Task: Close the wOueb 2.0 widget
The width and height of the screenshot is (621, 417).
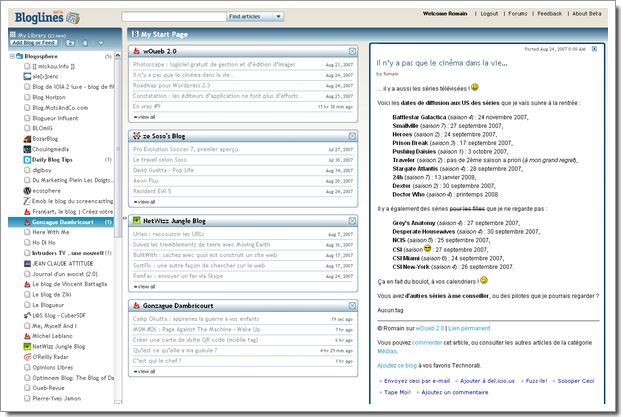Action: (x=352, y=51)
